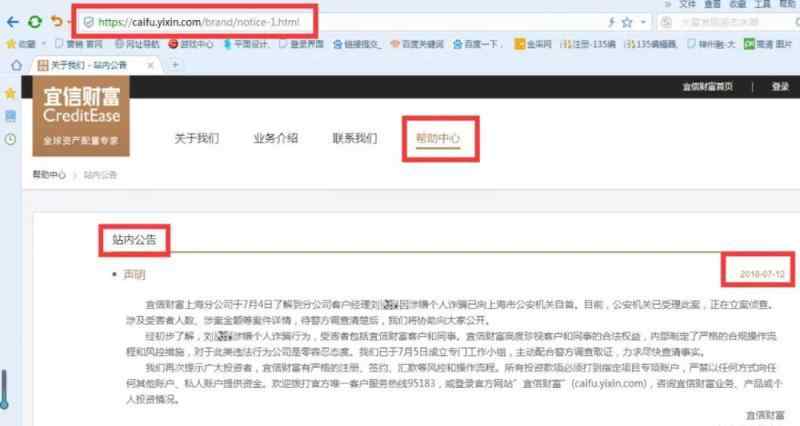Reload the page with the green refresh icon
The width and height of the screenshot is (800, 426).
35,22
